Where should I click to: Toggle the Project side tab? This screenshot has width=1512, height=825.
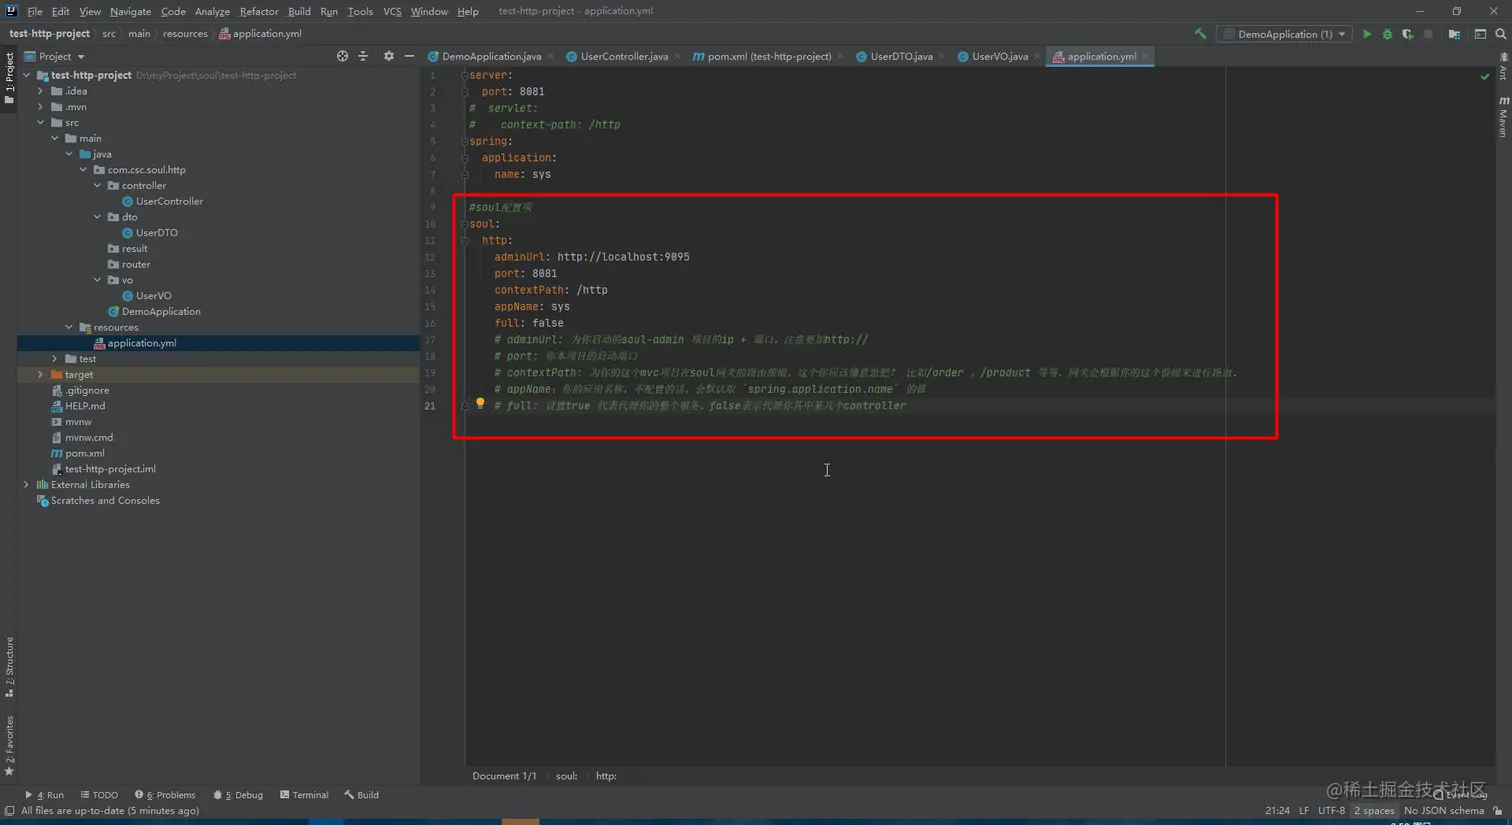(9, 78)
